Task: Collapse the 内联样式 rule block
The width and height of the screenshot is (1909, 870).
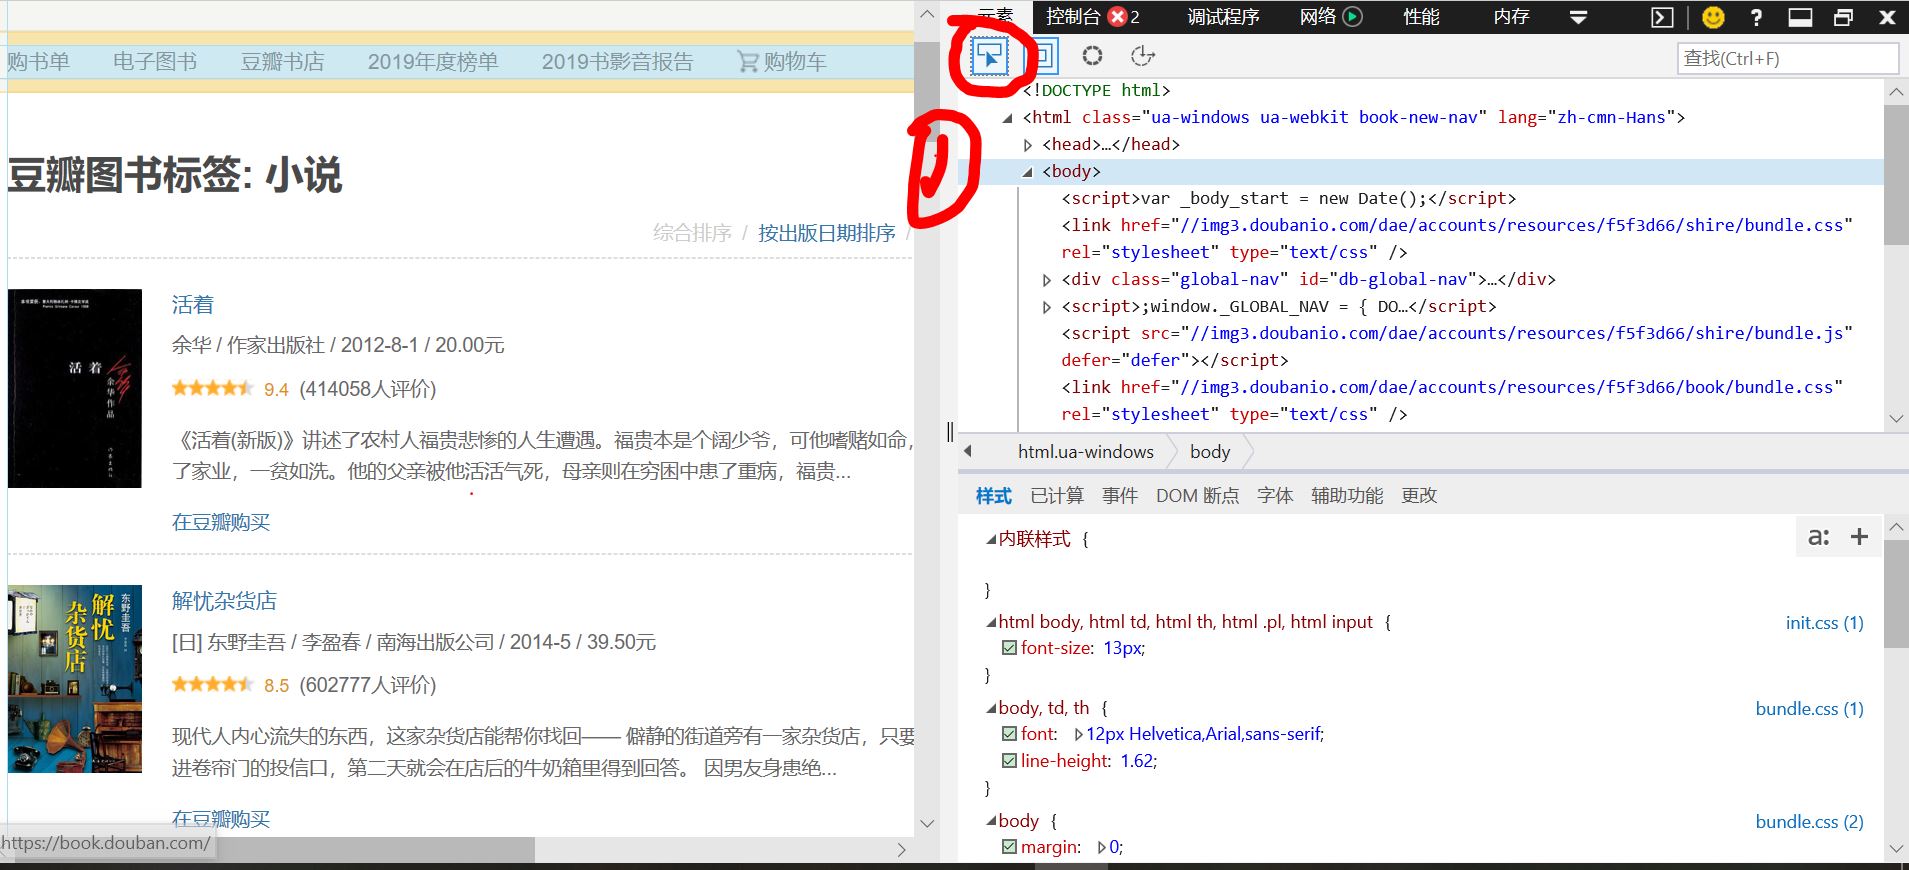Action: coord(991,539)
